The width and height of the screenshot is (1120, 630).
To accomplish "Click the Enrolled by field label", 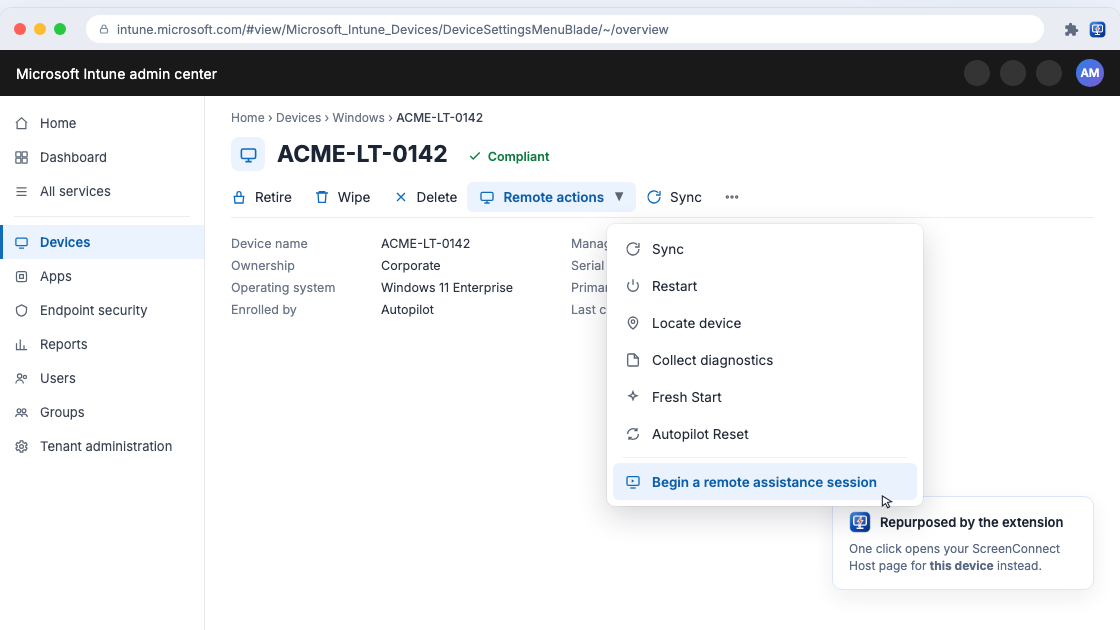I will pyautogui.click(x=264, y=310).
